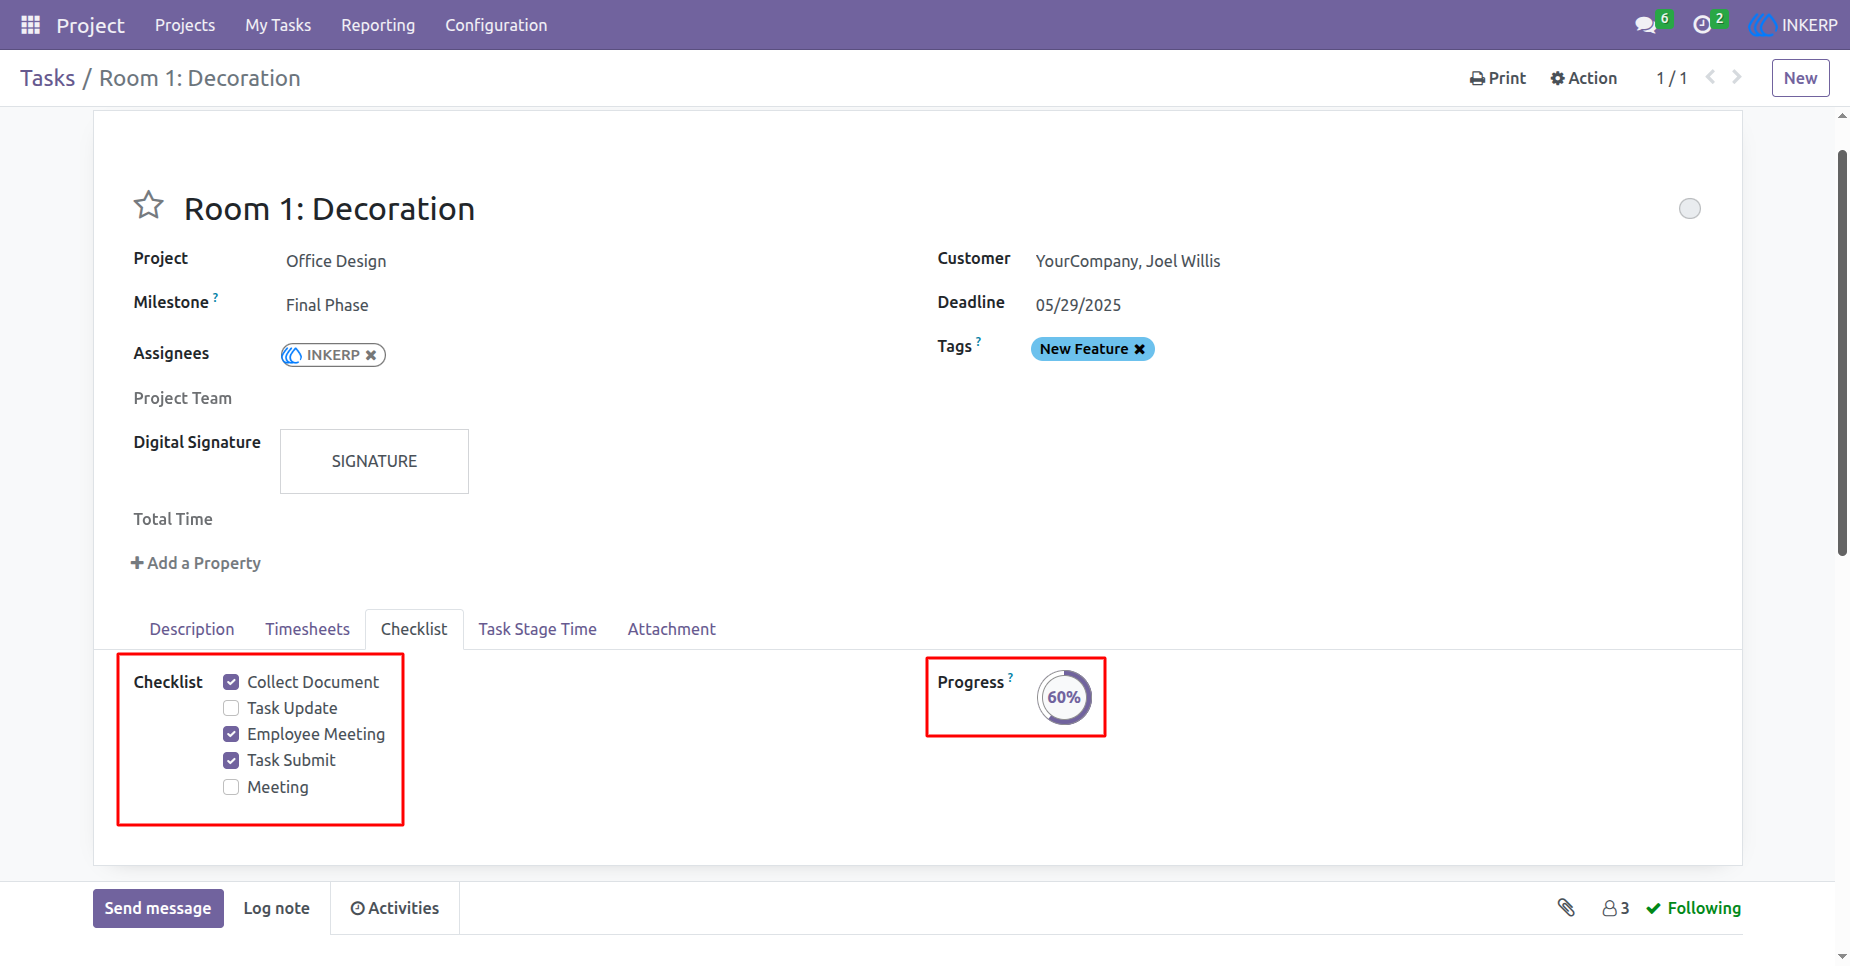Switch to the Description tab

point(192,629)
